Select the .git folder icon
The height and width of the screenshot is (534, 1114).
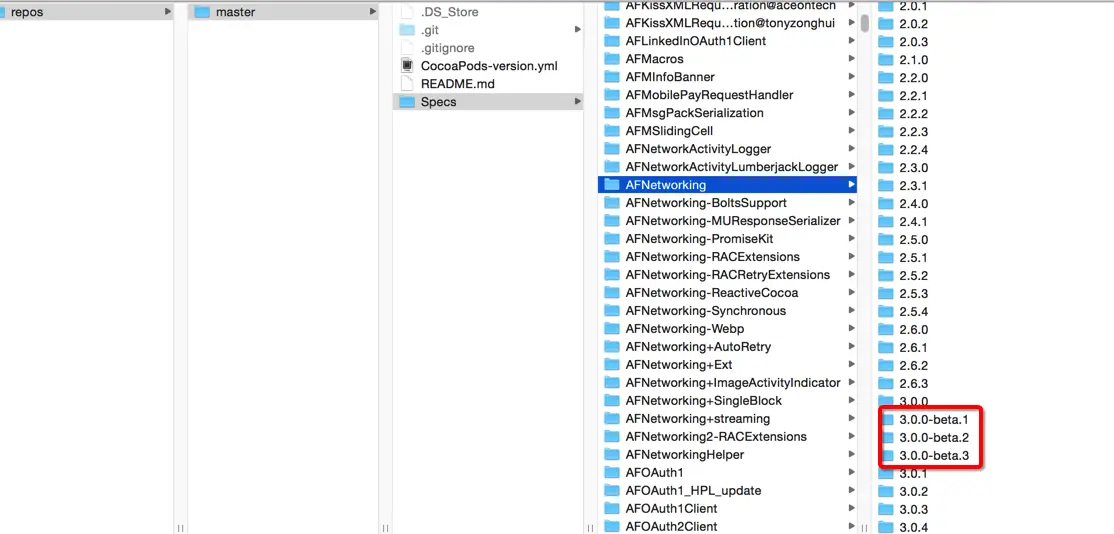406,30
